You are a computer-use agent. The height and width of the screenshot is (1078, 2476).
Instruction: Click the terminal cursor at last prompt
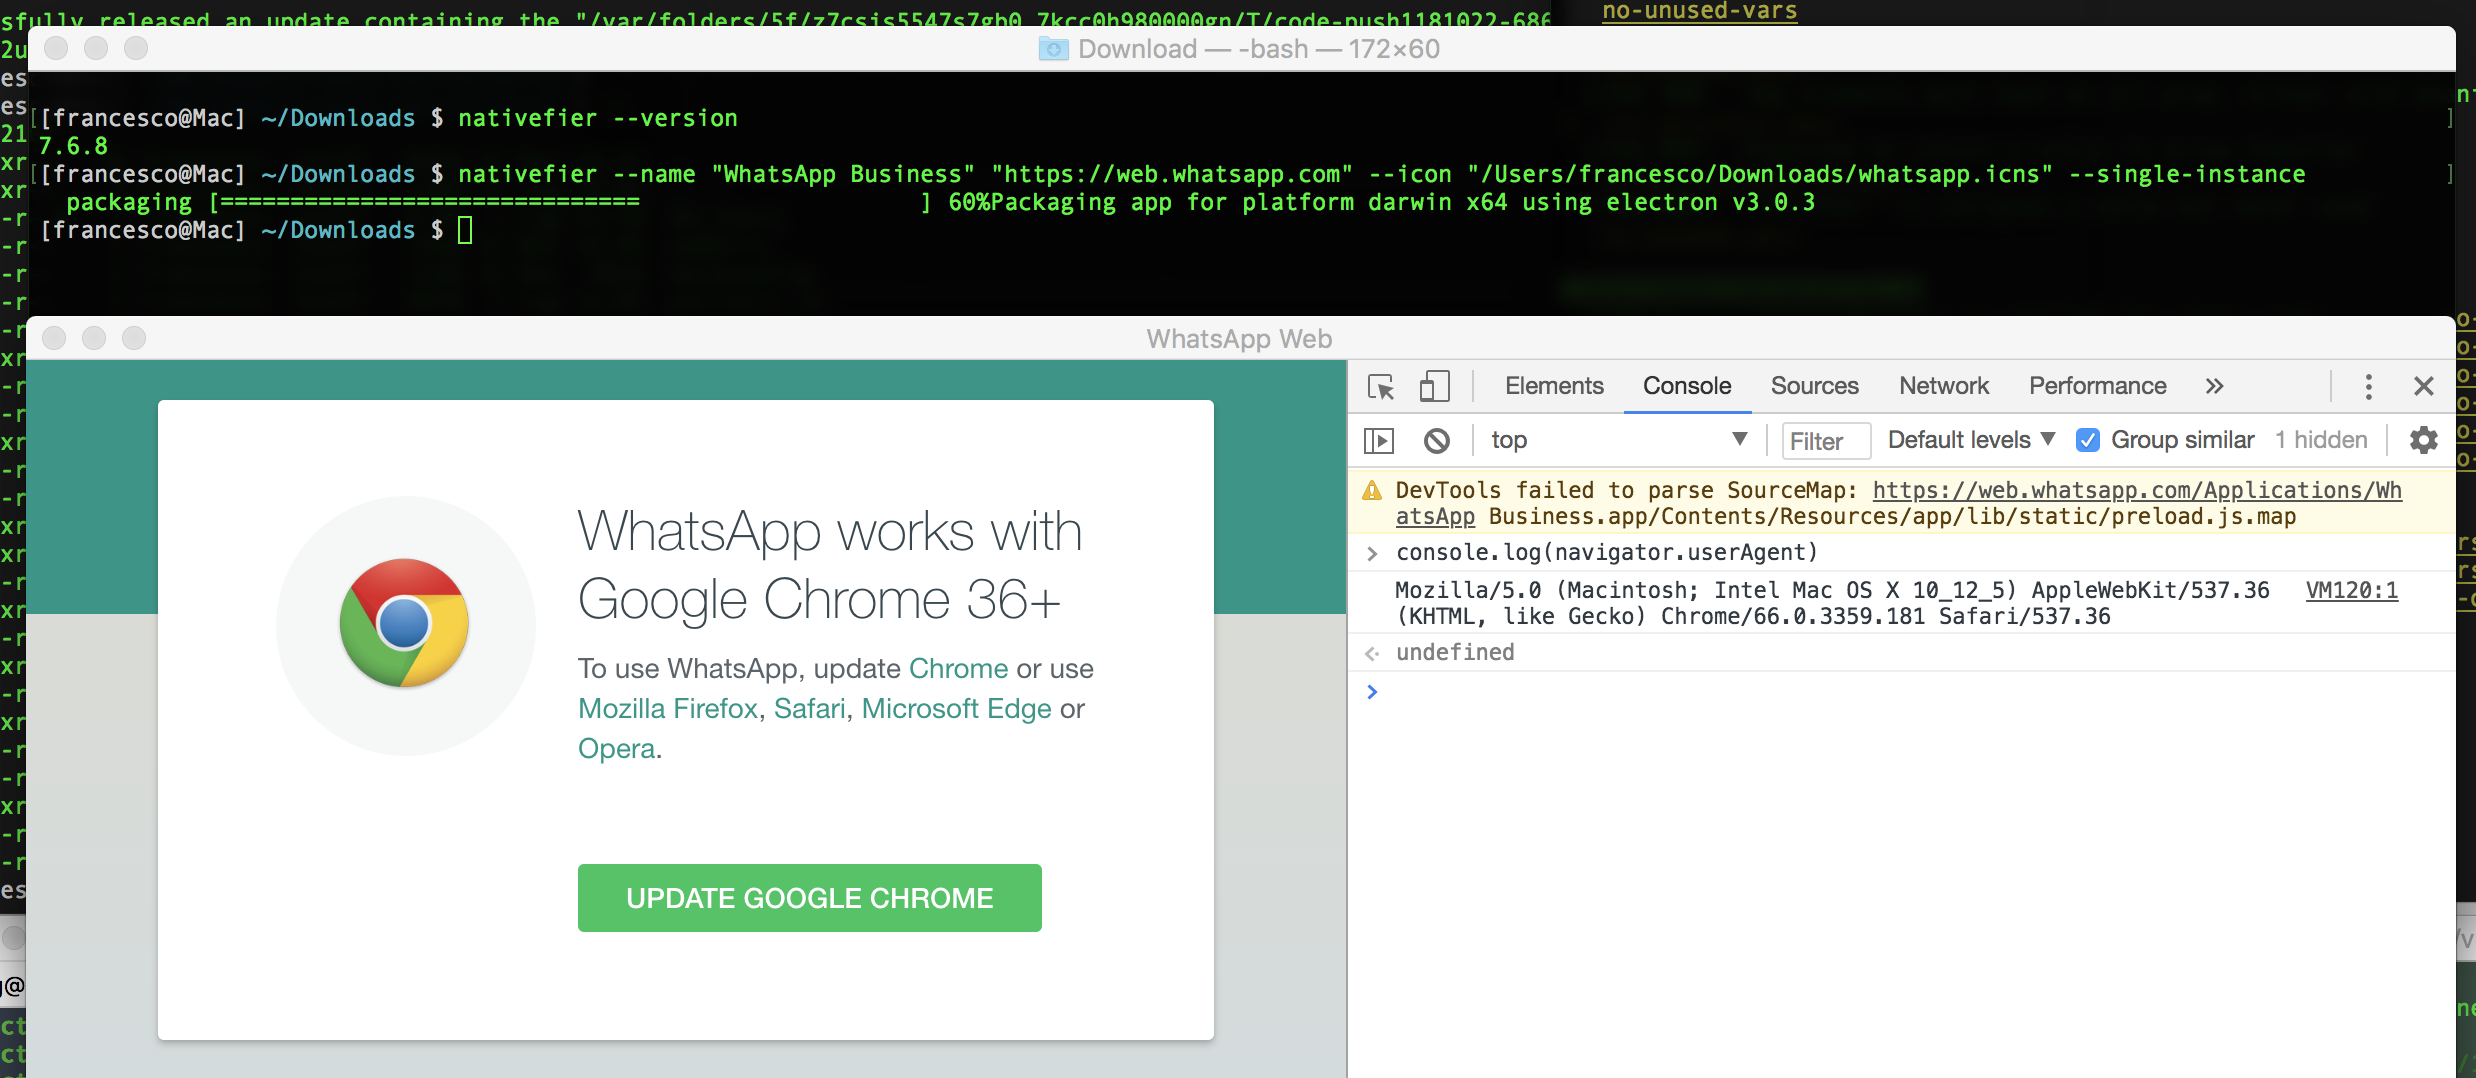pos(465,230)
